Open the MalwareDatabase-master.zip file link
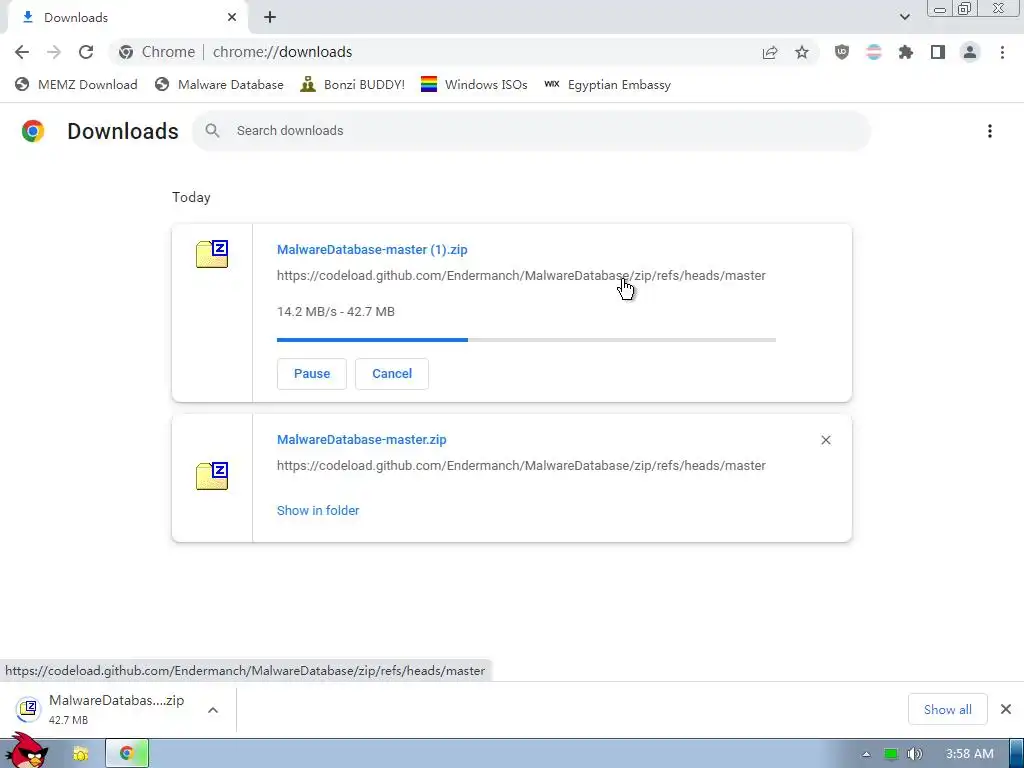The height and width of the screenshot is (768, 1024). click(x=362, y=440)
